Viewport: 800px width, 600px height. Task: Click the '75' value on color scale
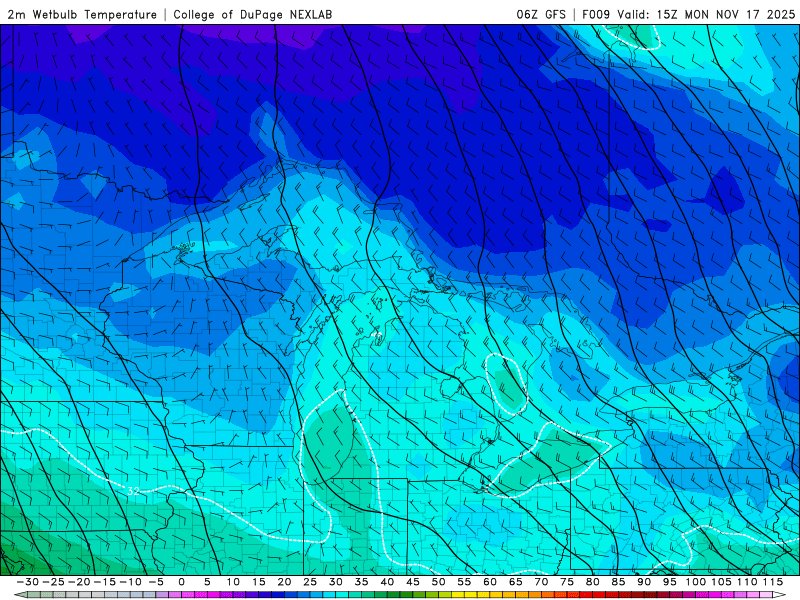pyautogui.click(x=567, y=582)
